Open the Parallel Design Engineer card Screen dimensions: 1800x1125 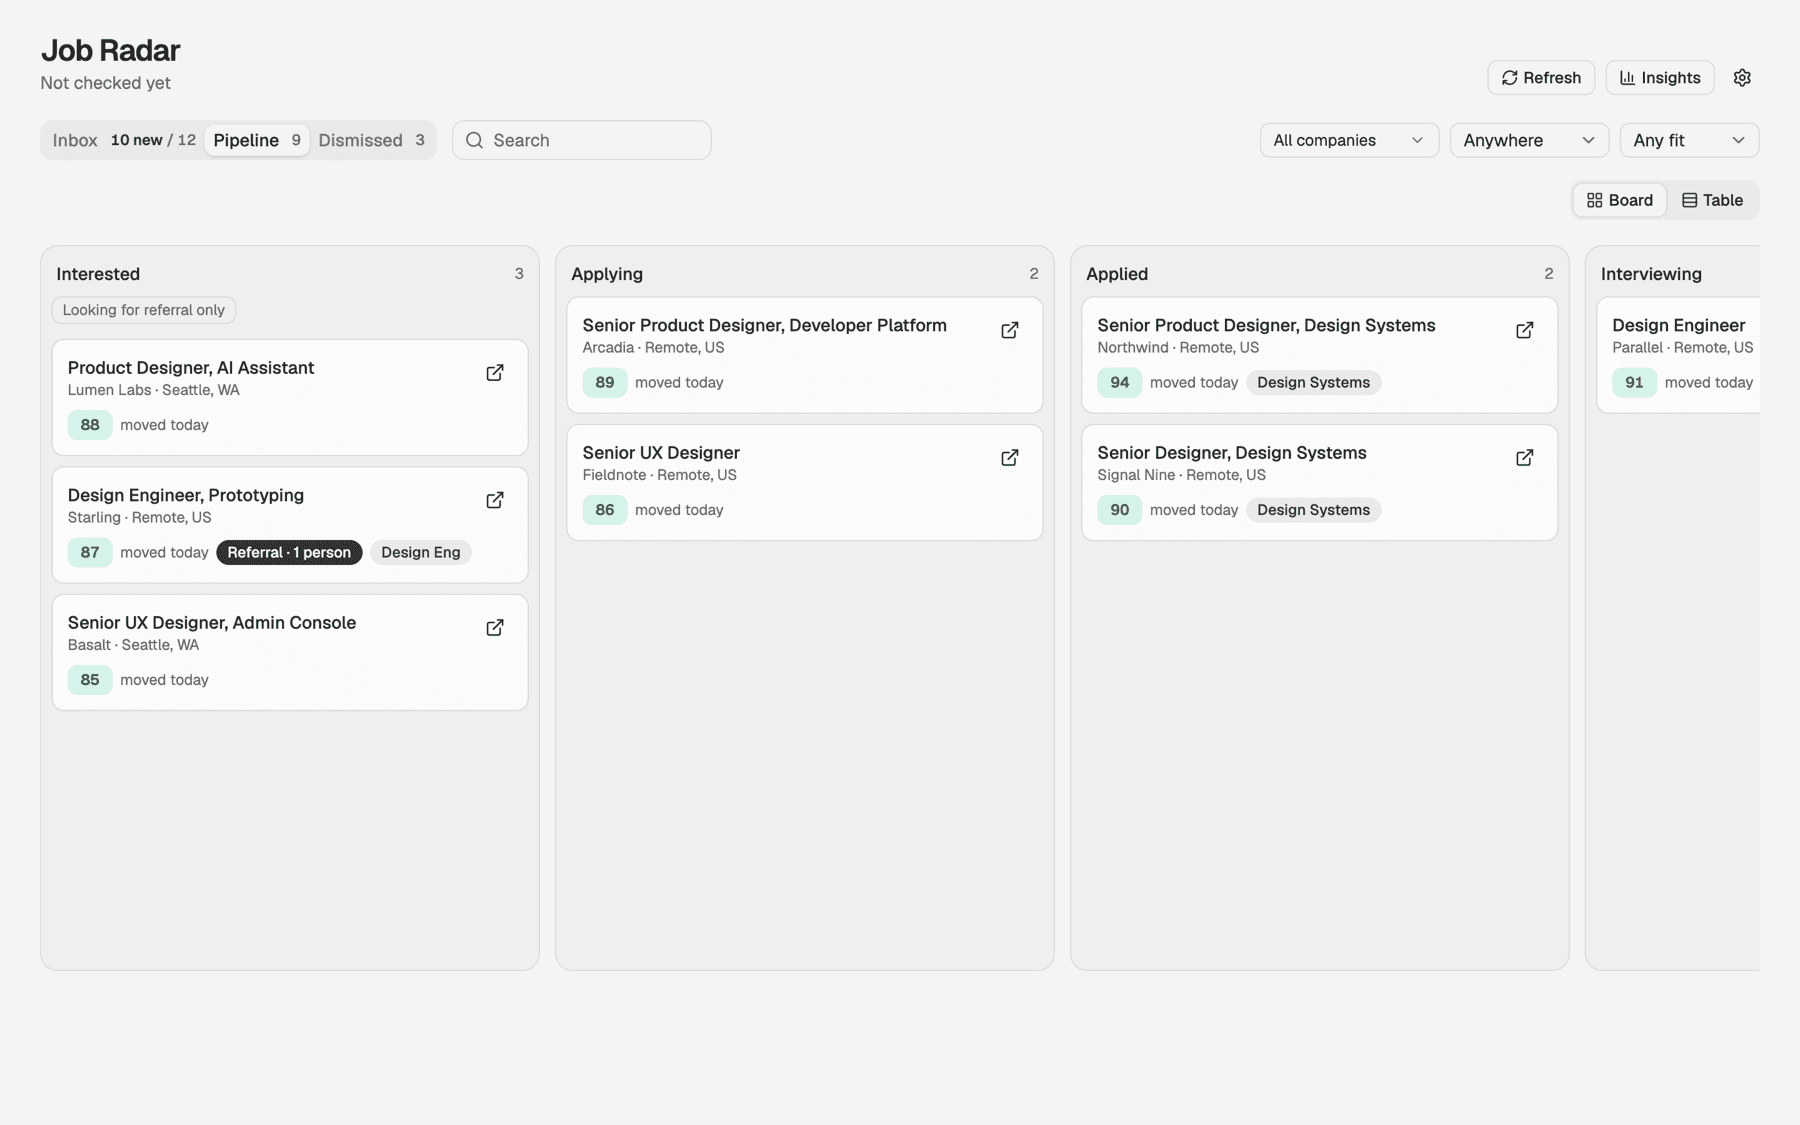point(1679,355)
